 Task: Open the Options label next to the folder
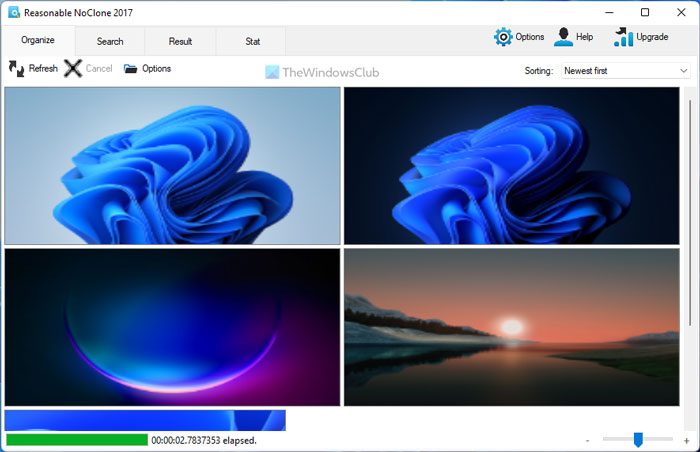click(157, 68)
